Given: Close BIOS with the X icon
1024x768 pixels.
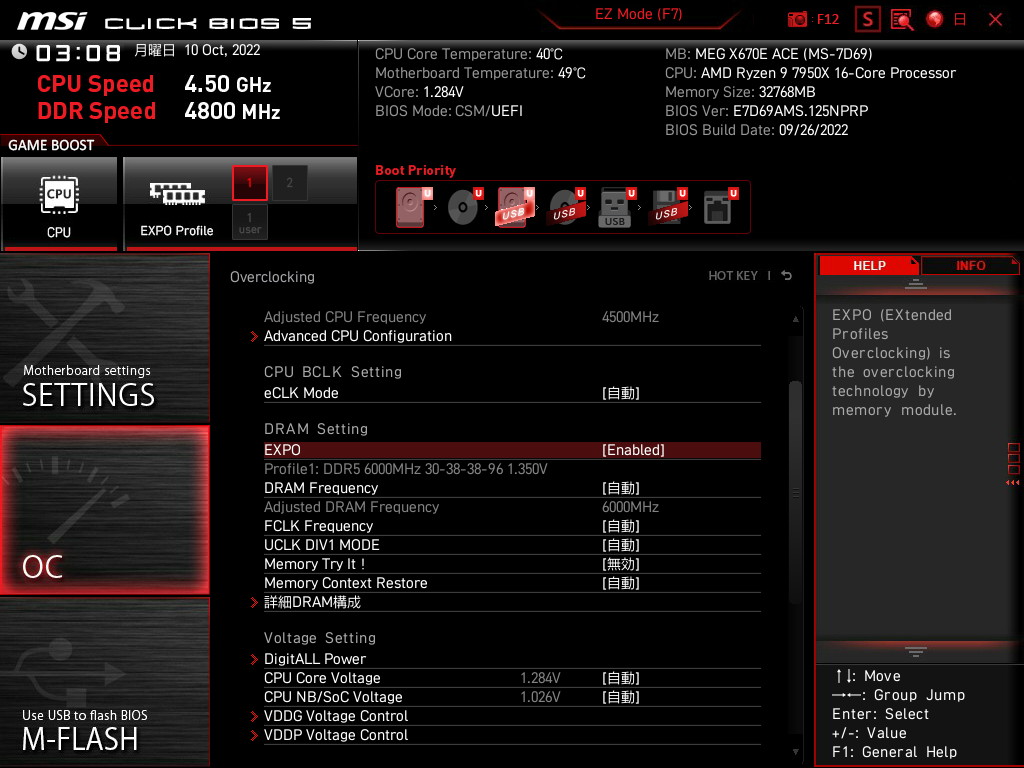Looking at the screenshot, I should click(995, 20).
